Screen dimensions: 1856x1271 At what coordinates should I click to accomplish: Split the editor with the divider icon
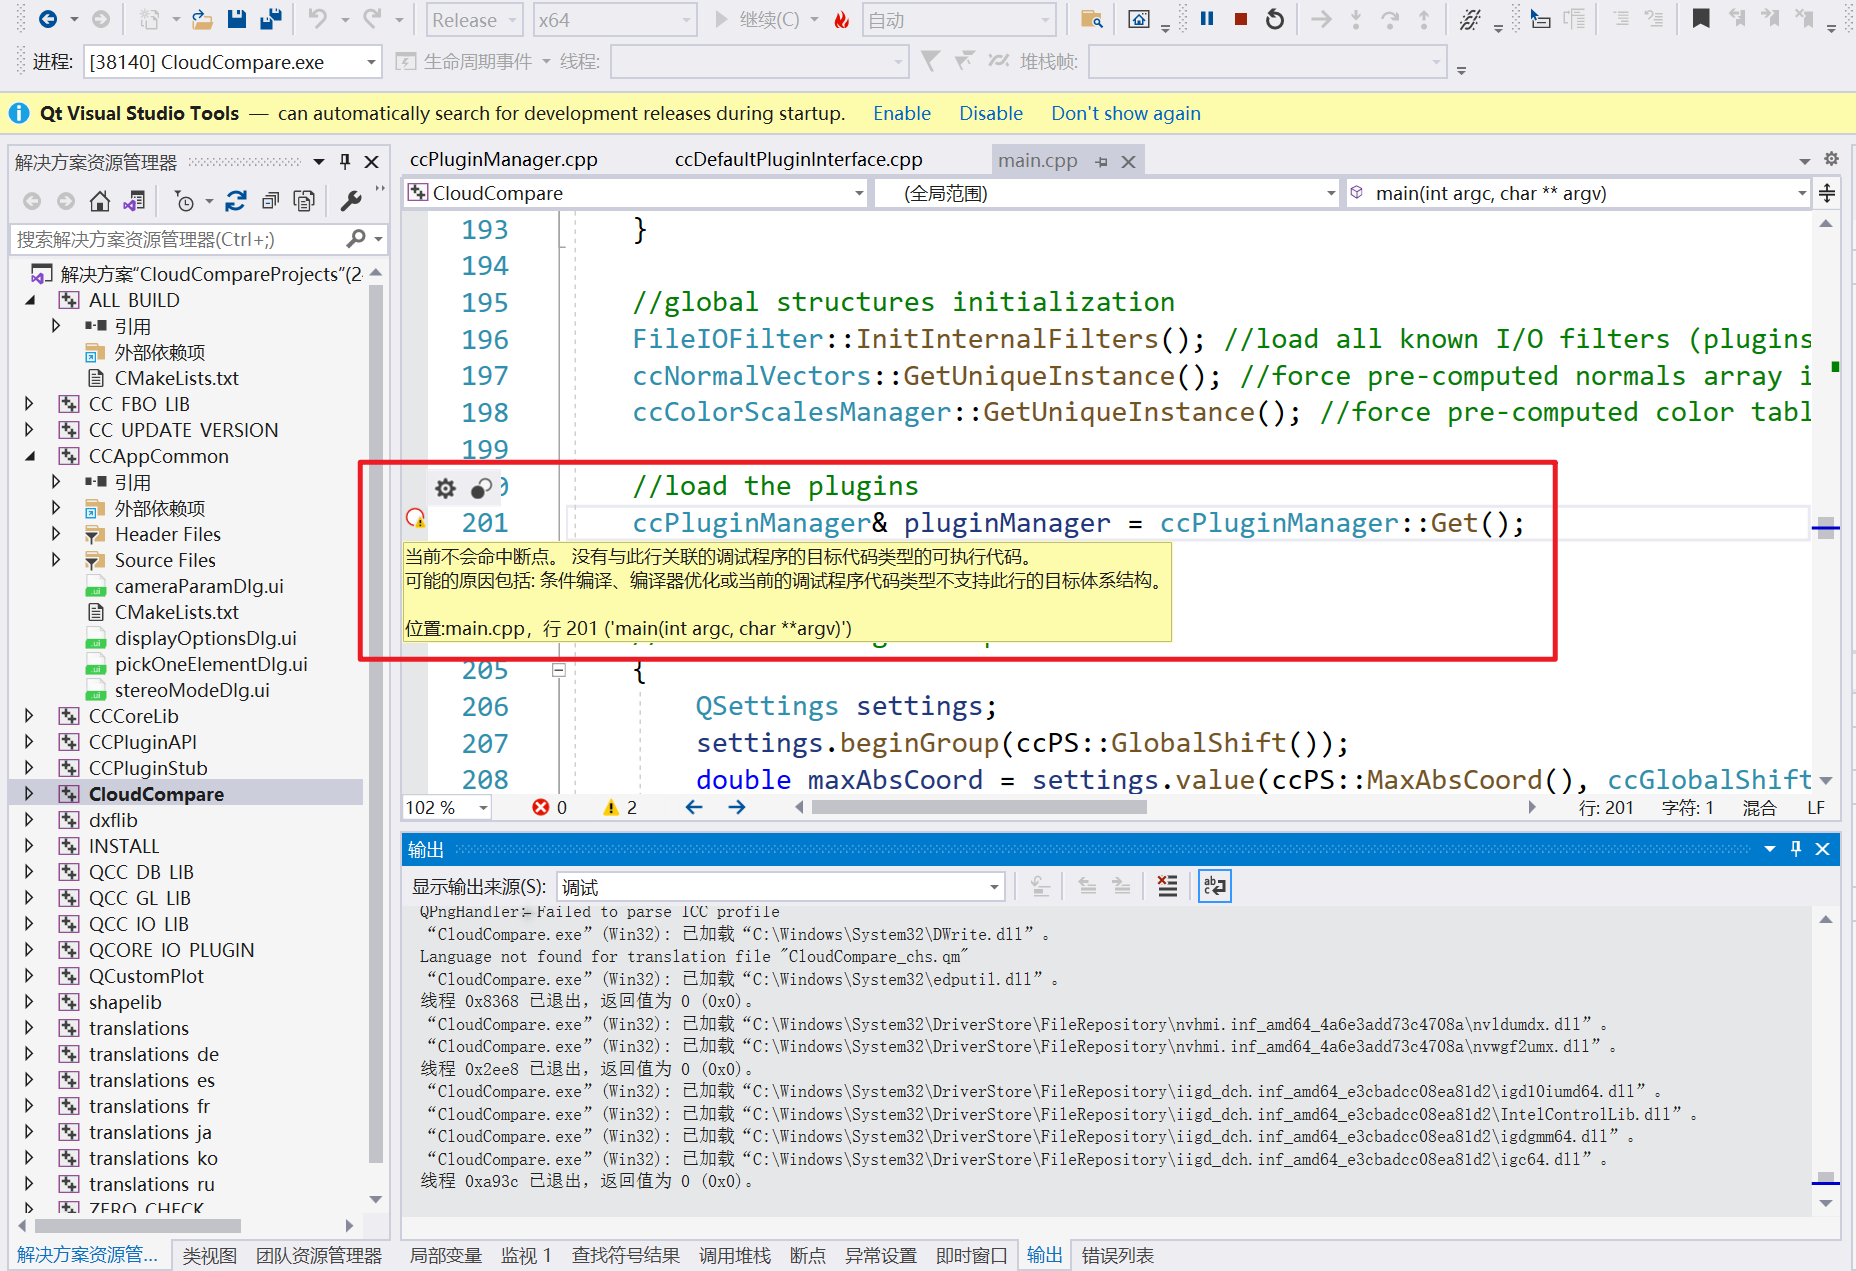point(1827,193)
